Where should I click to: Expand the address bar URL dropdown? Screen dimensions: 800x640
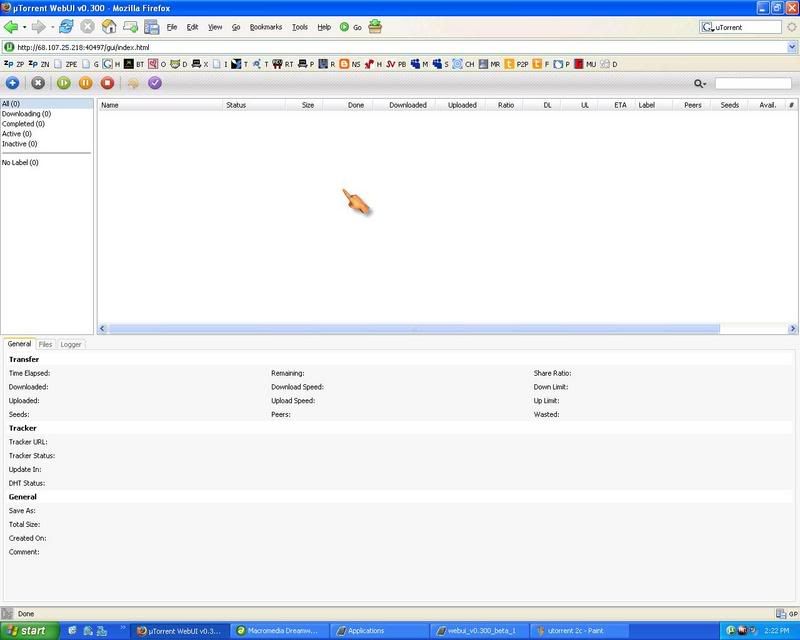pos(792,47)
